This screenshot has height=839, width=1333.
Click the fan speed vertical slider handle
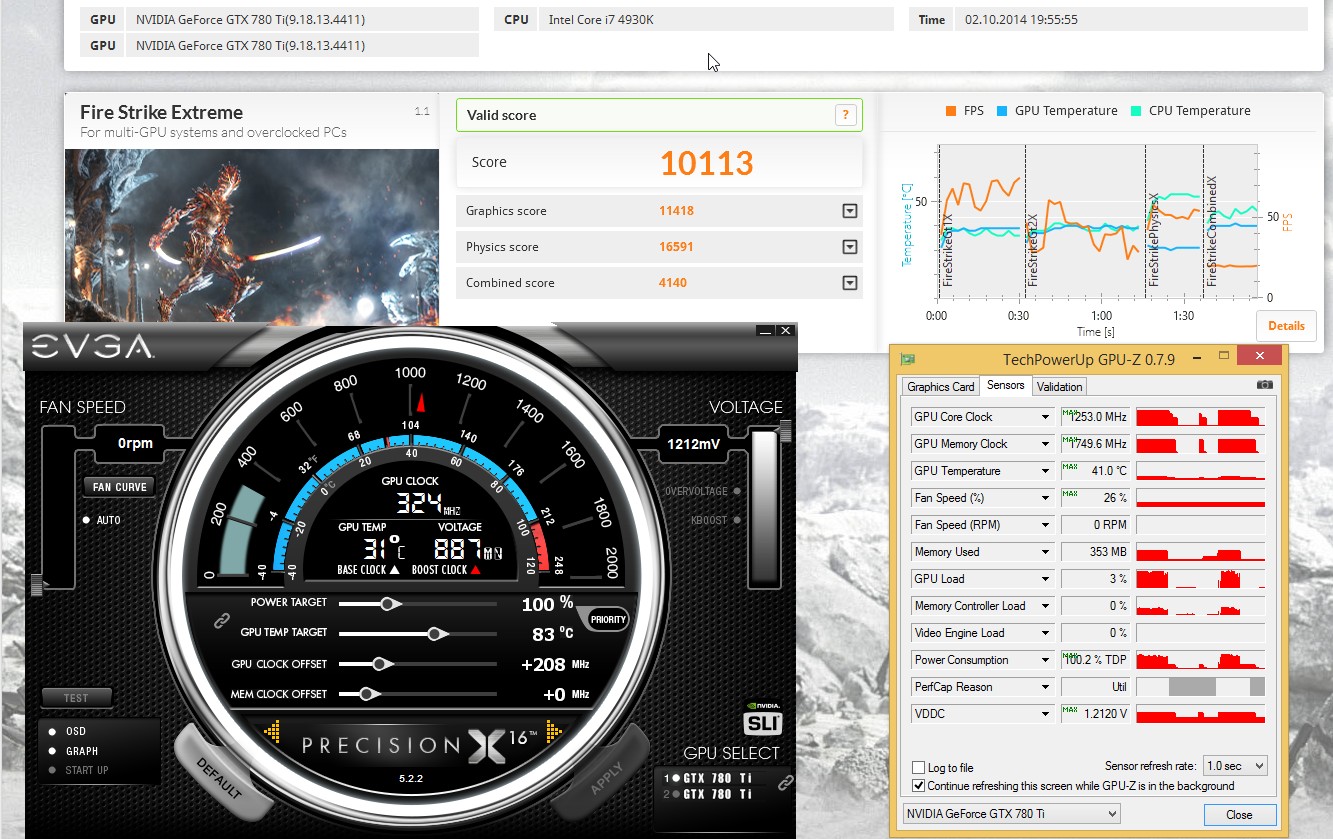(x=38, y=585)
